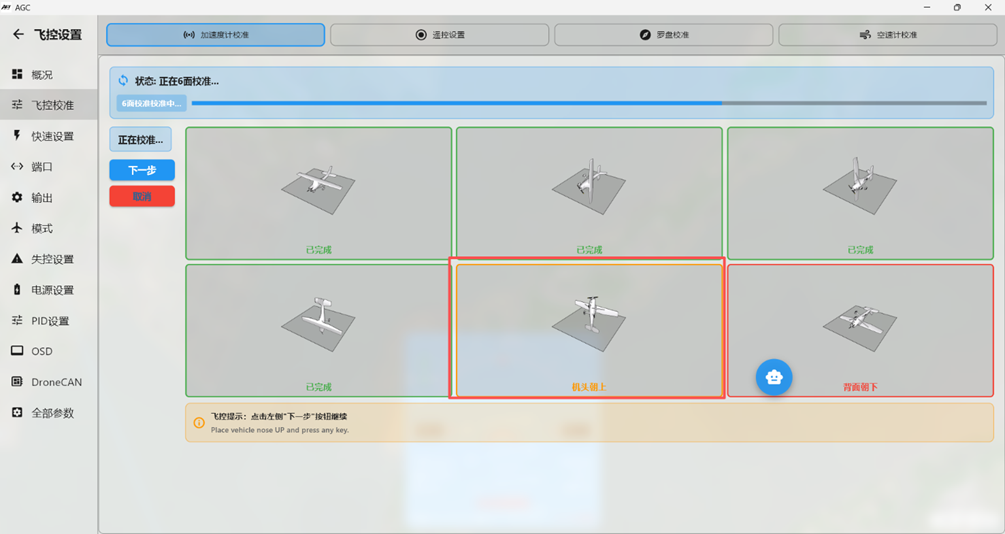Screen dimensions: 1005x534
Task: Open the OSD monitor icon entry
Action: (x=17, y=351)
